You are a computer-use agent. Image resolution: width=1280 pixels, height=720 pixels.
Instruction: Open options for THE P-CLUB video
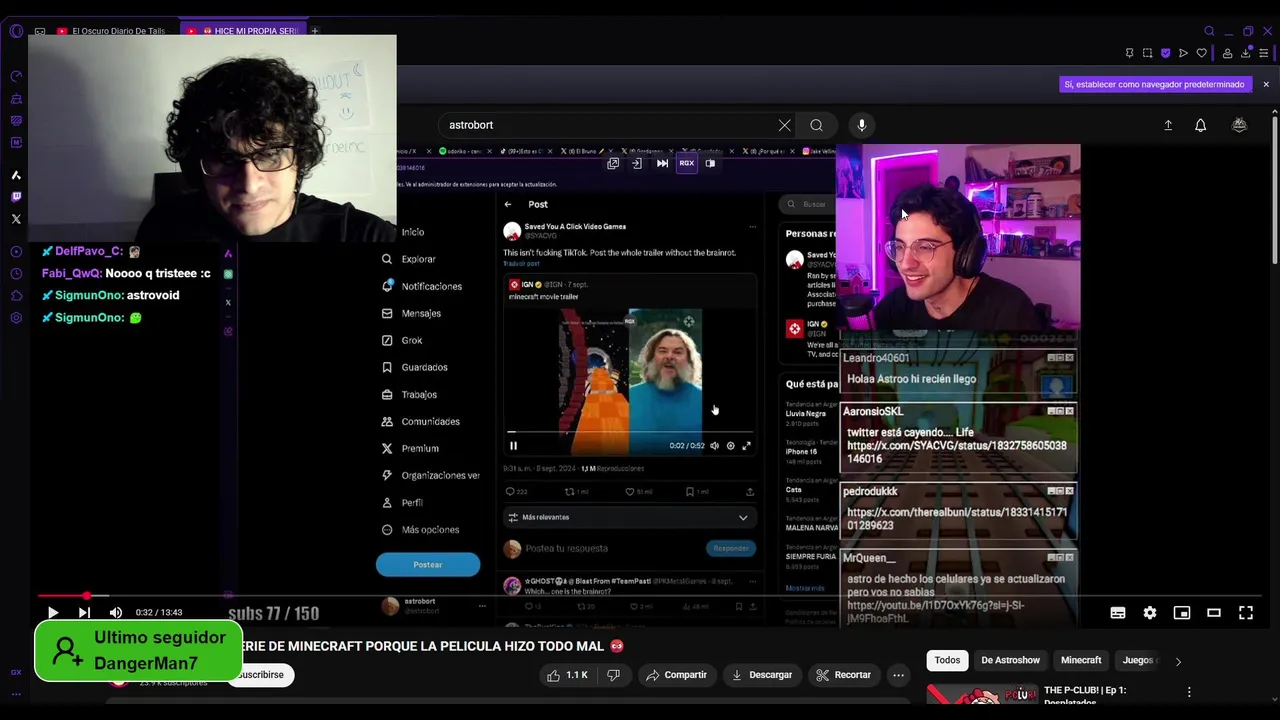(x=1189, y=692)
